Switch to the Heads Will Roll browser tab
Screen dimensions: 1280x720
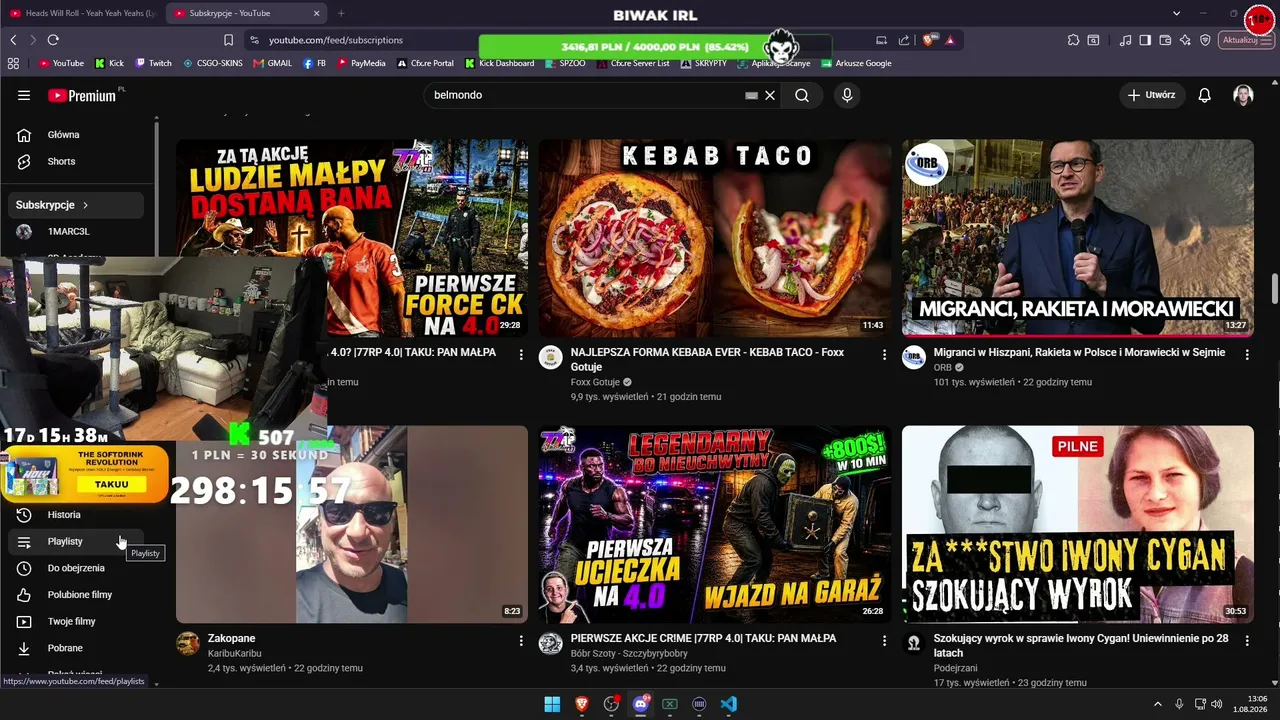click(x=83, y=13)
